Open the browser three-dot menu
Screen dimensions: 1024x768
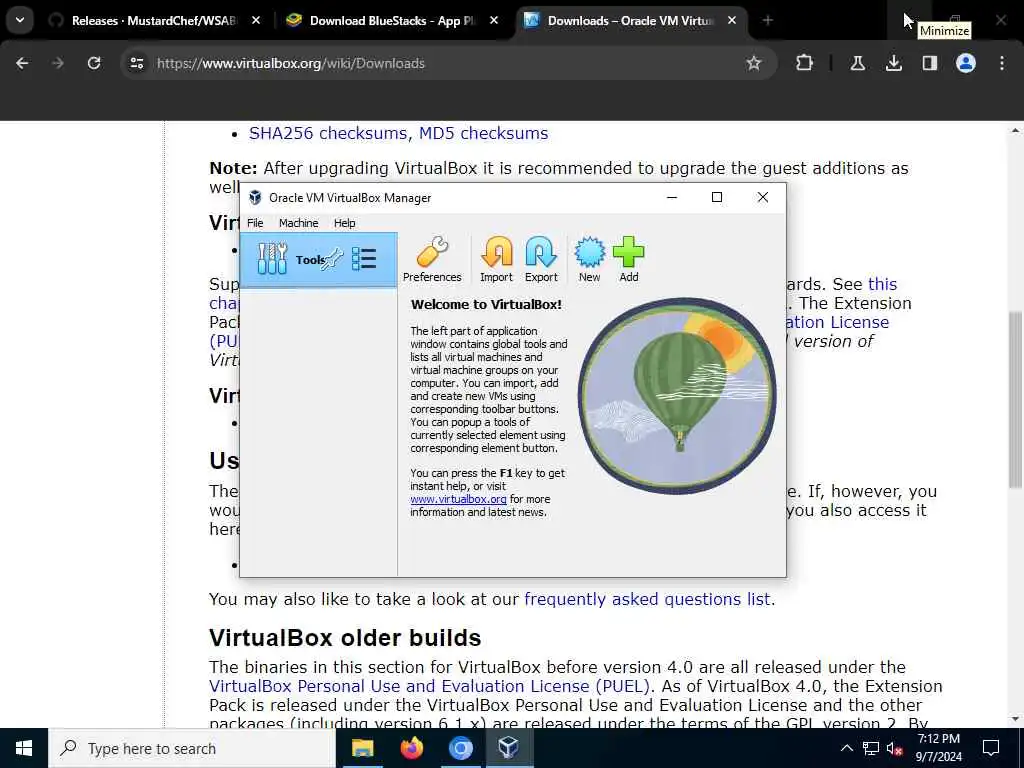[1002, 63]
